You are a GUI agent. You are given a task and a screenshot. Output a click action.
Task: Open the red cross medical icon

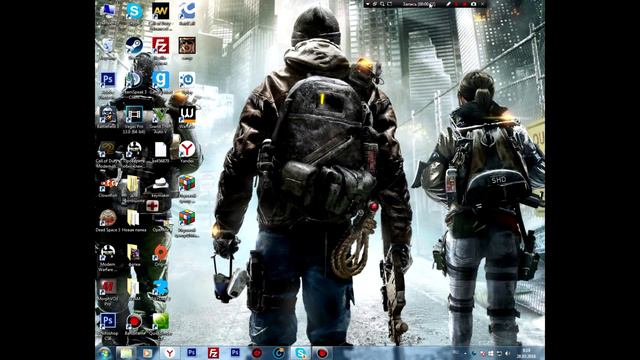(153, 206)
